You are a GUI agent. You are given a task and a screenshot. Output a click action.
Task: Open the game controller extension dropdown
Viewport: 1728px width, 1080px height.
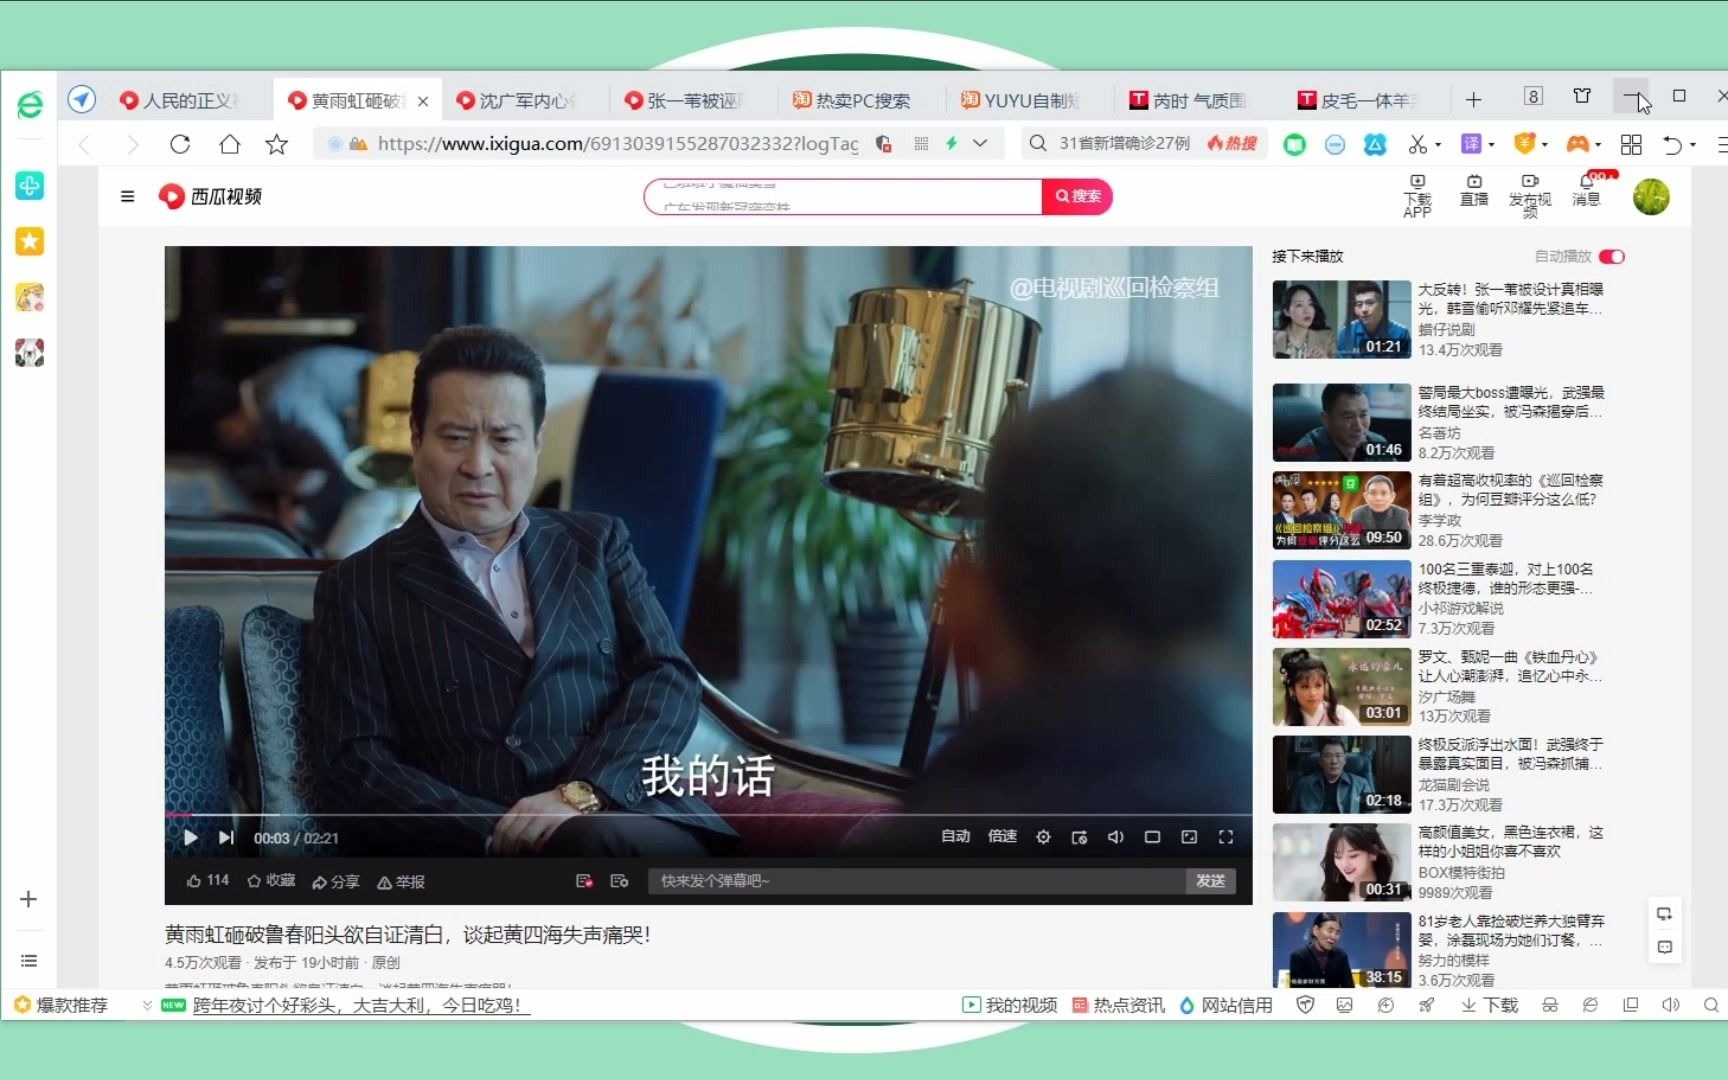click(x=1598, y=145)
